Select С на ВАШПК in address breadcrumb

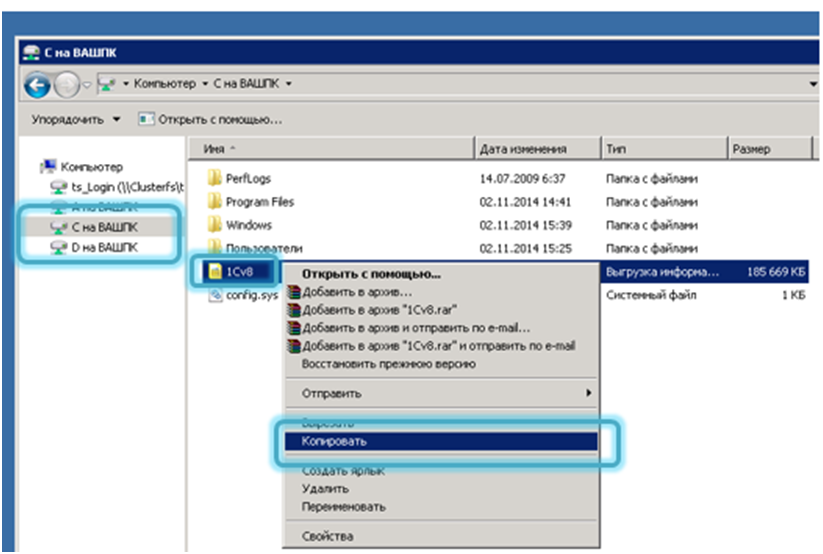click(246, 83)
